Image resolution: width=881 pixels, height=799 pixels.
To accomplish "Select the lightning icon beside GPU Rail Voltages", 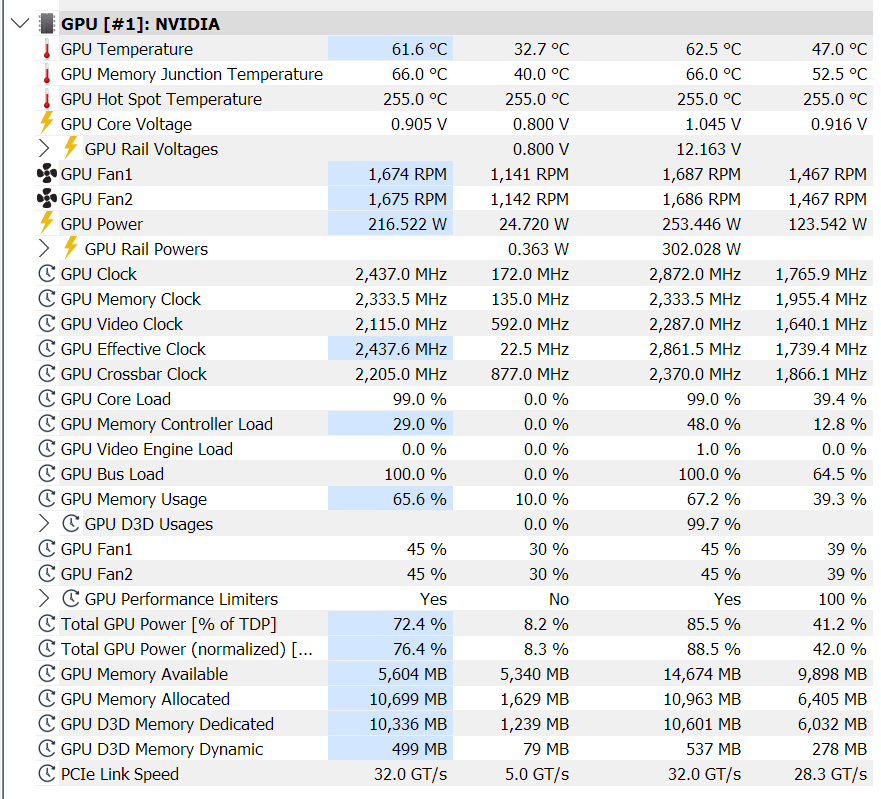I will [71, 148].
